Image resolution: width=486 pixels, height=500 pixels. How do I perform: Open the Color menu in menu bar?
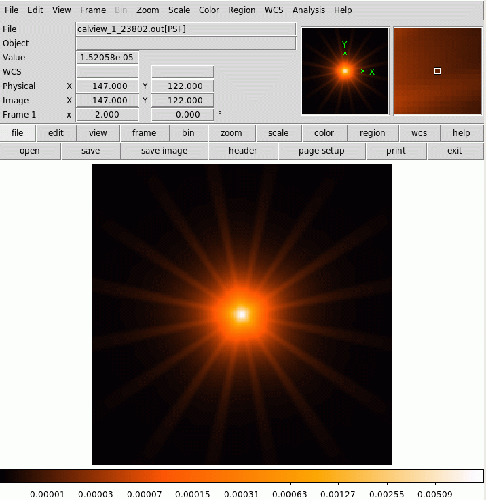point(209,10)
